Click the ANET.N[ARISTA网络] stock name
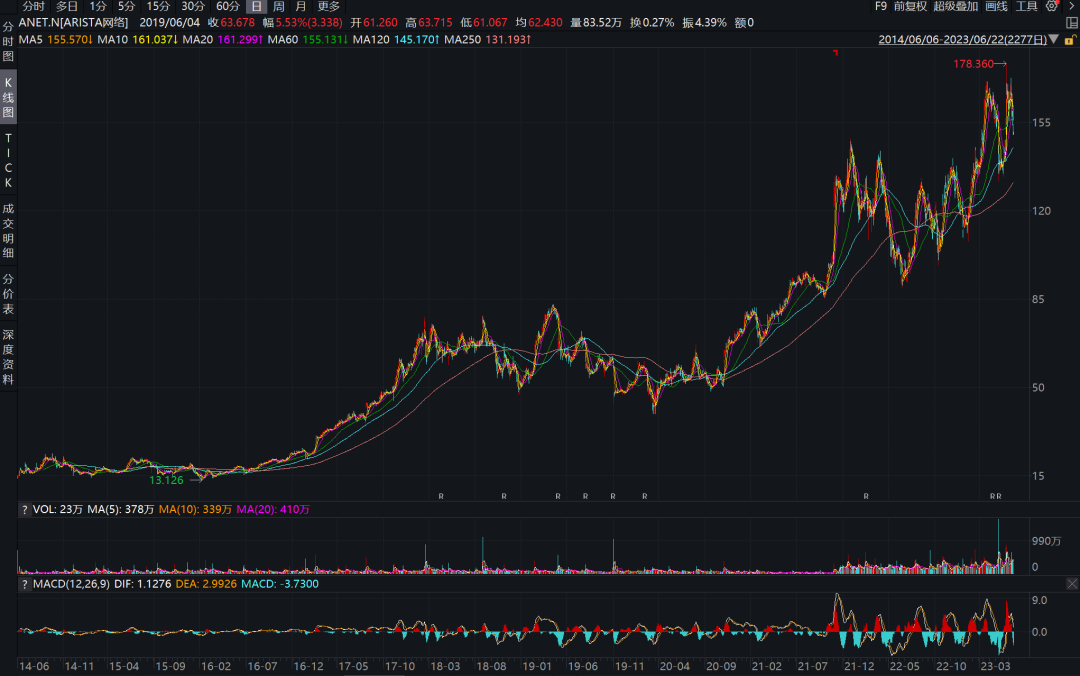 [x=73, y=23]
